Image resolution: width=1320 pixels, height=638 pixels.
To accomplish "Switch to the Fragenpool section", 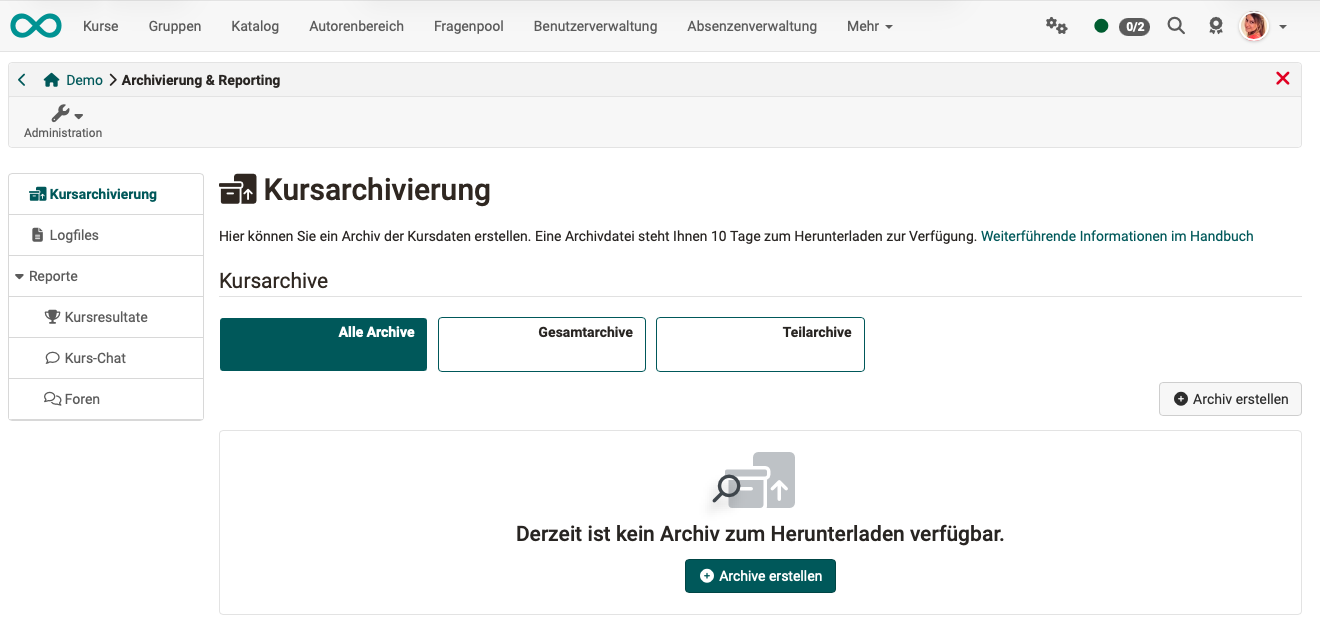I will pos(468,26).
